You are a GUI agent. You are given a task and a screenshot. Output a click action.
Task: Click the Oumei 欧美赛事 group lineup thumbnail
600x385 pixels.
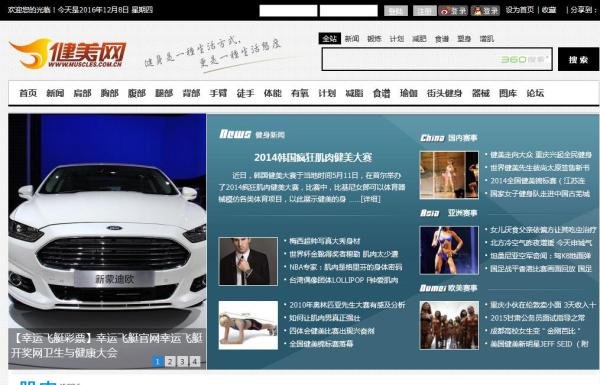pyautogui.click(x=449, y=325)
